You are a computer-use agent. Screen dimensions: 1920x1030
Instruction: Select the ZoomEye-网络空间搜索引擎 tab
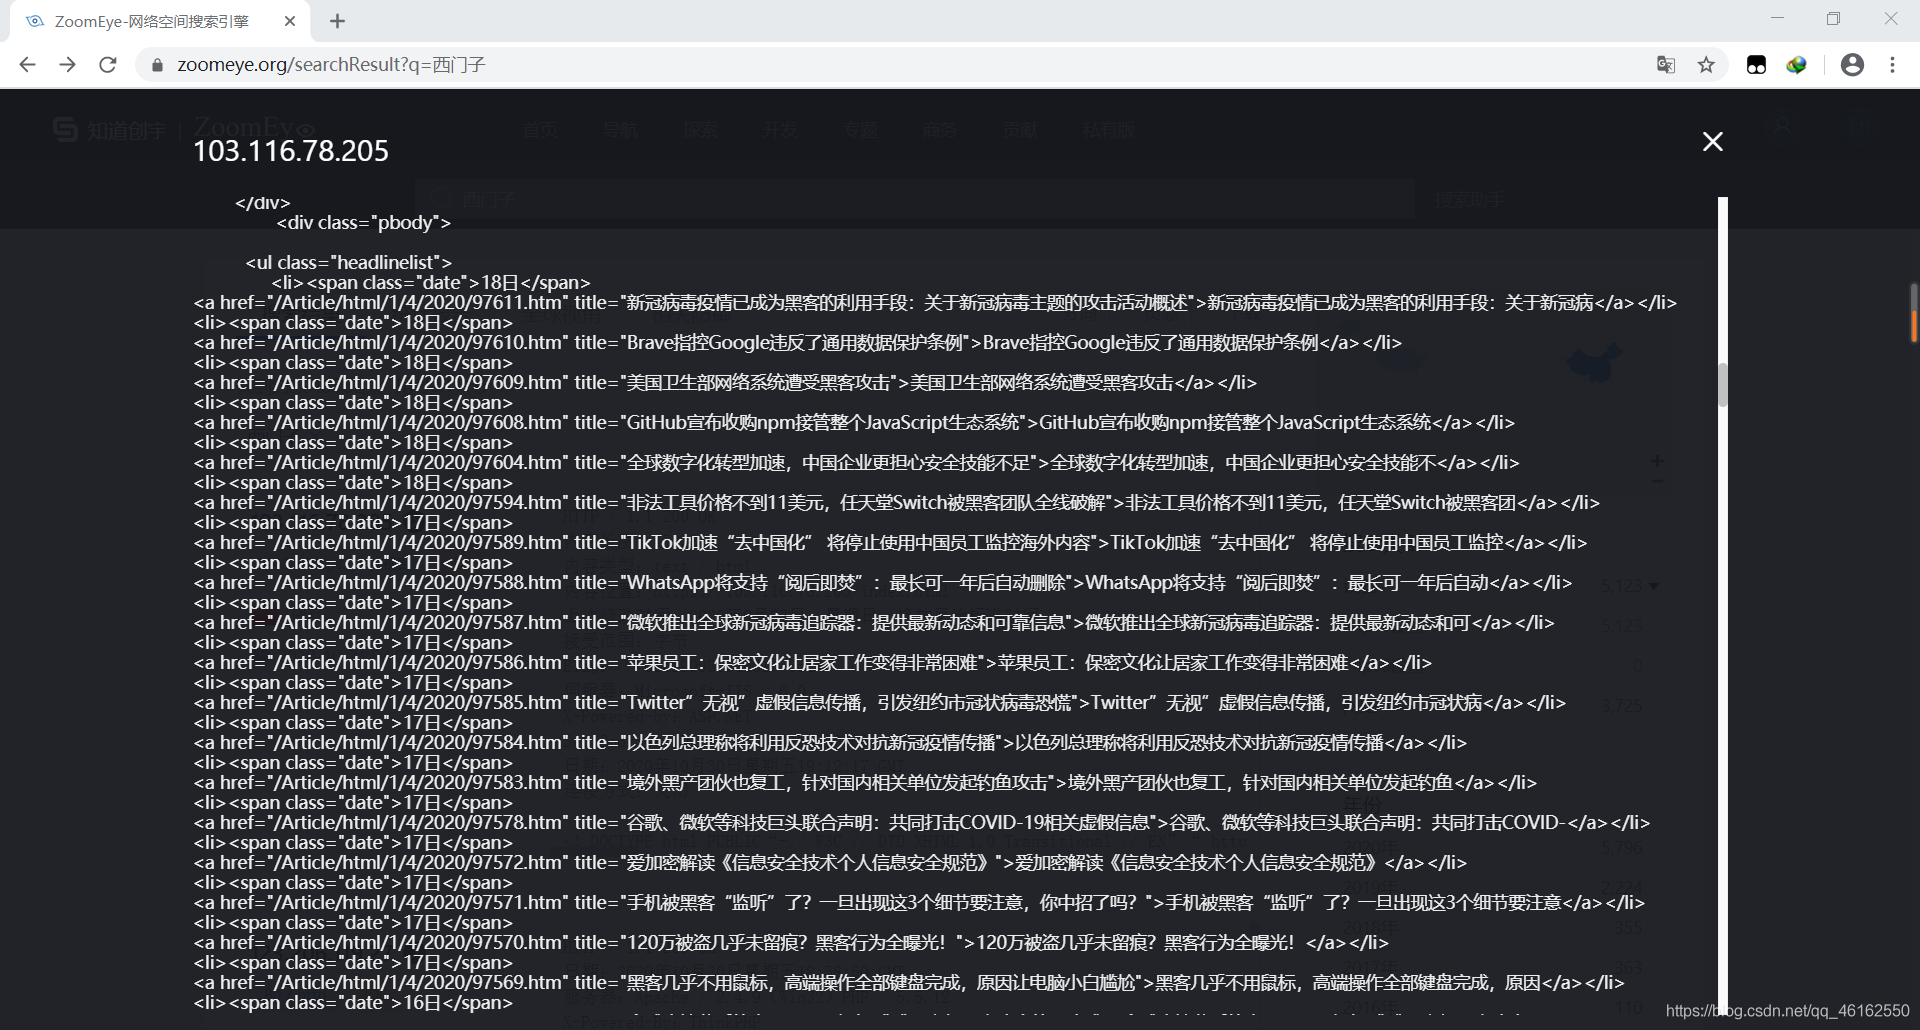(160, 21)
